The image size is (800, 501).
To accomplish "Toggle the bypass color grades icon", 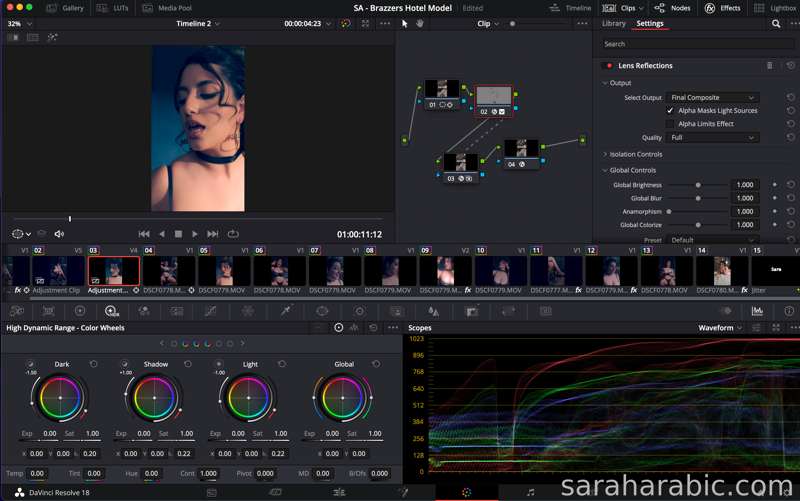I will (x=346, y=24).
